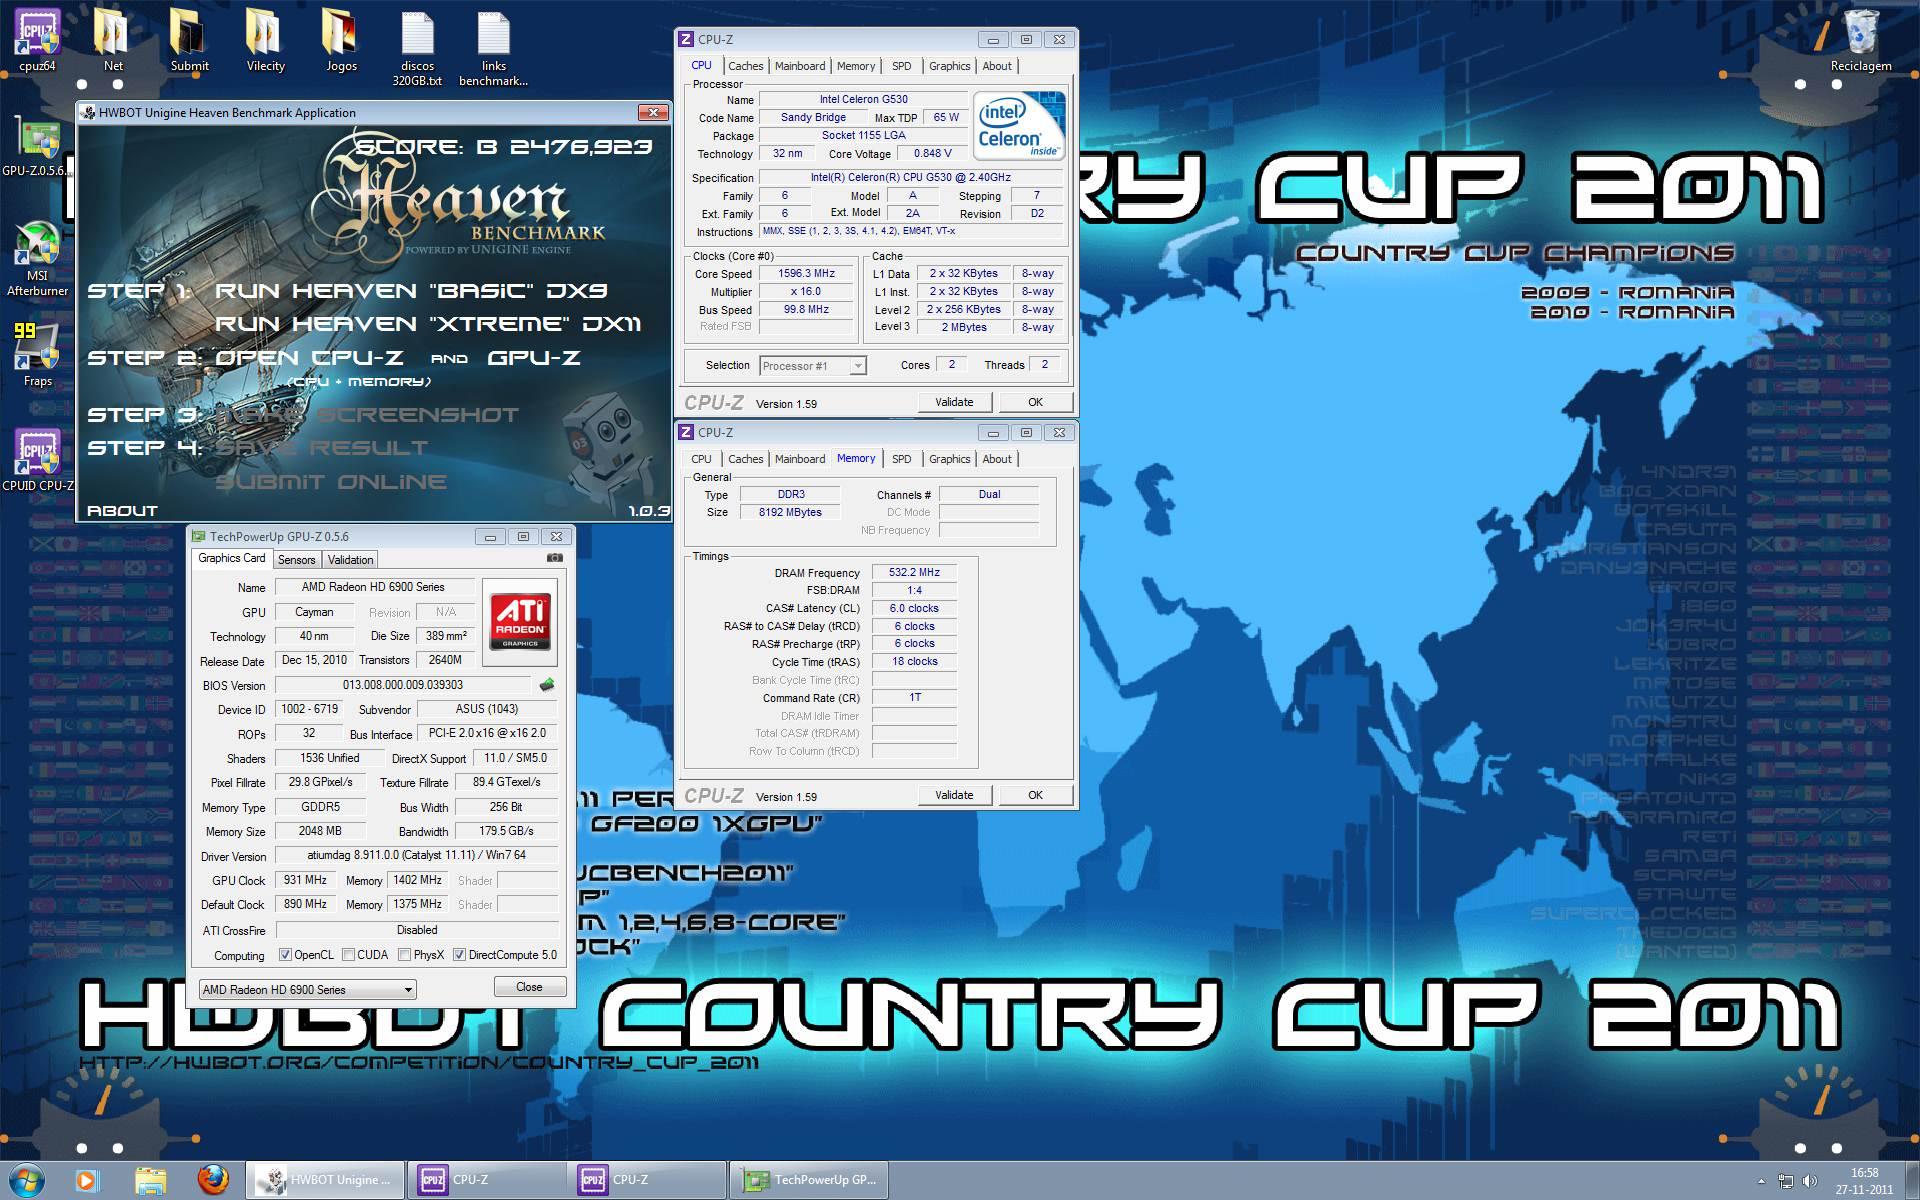The height and width of the screenshot is (1200, 1920).
Task: Run Heaven "Xtreme" DX11 step
Action: [428, 324]
